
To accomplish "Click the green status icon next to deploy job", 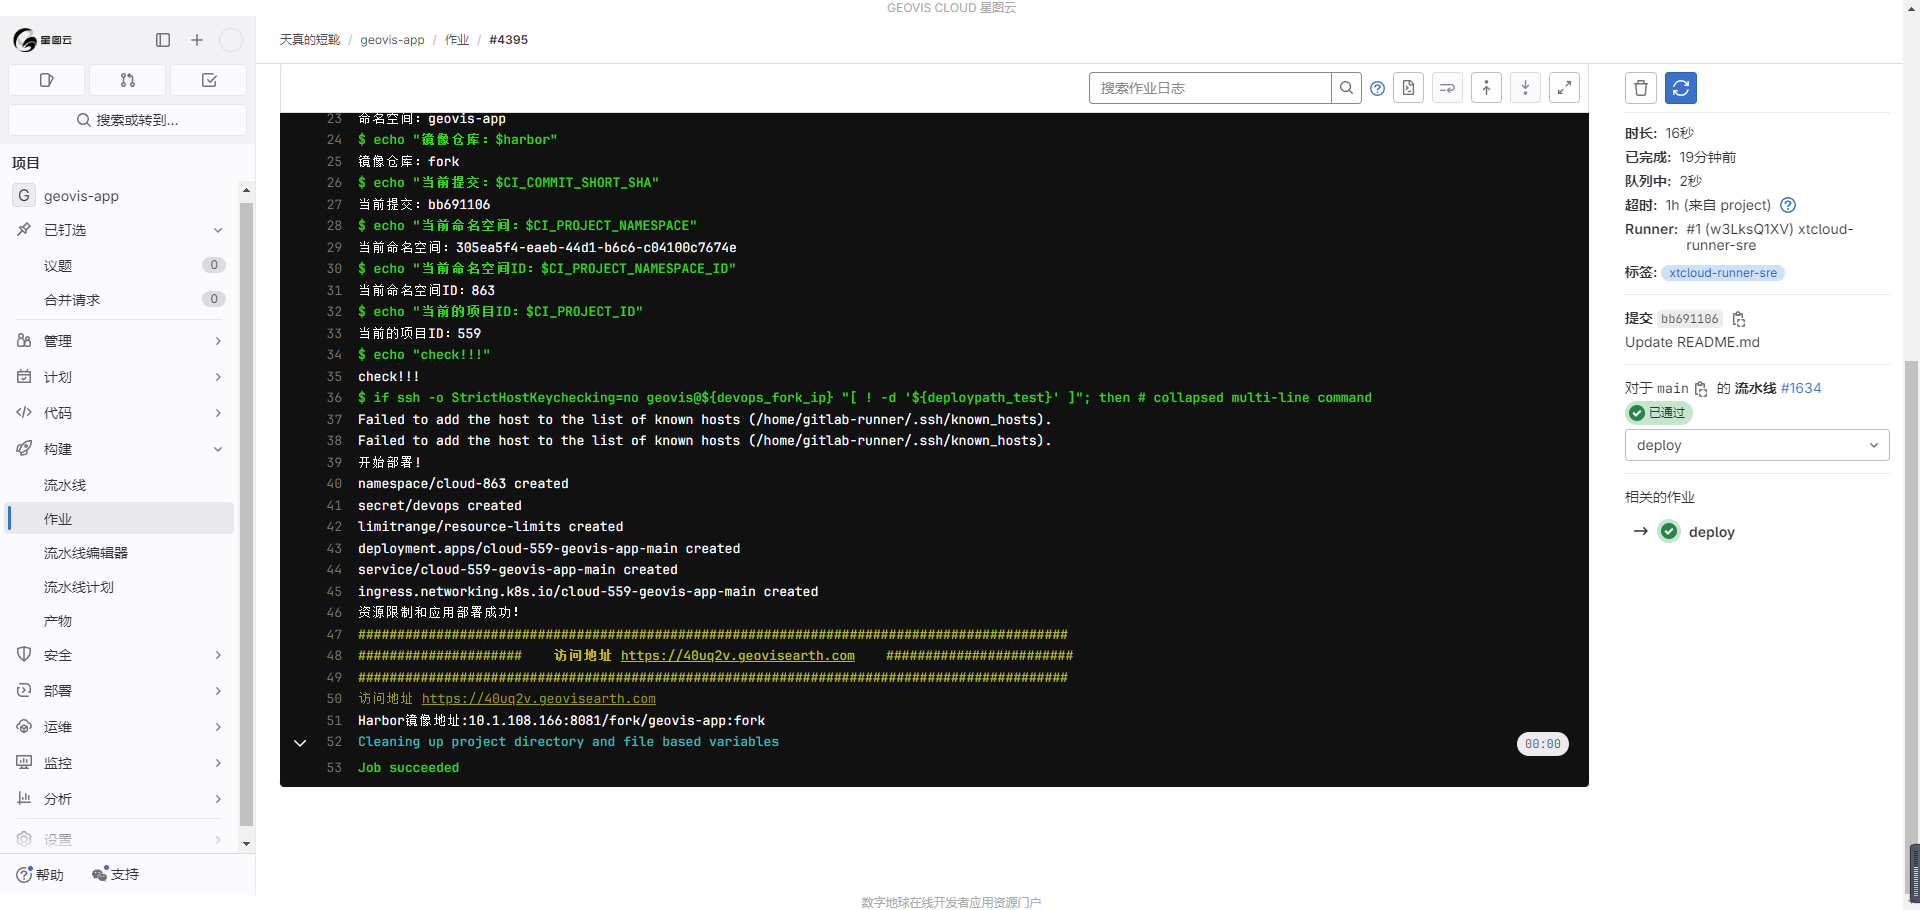I will 1669,532.
